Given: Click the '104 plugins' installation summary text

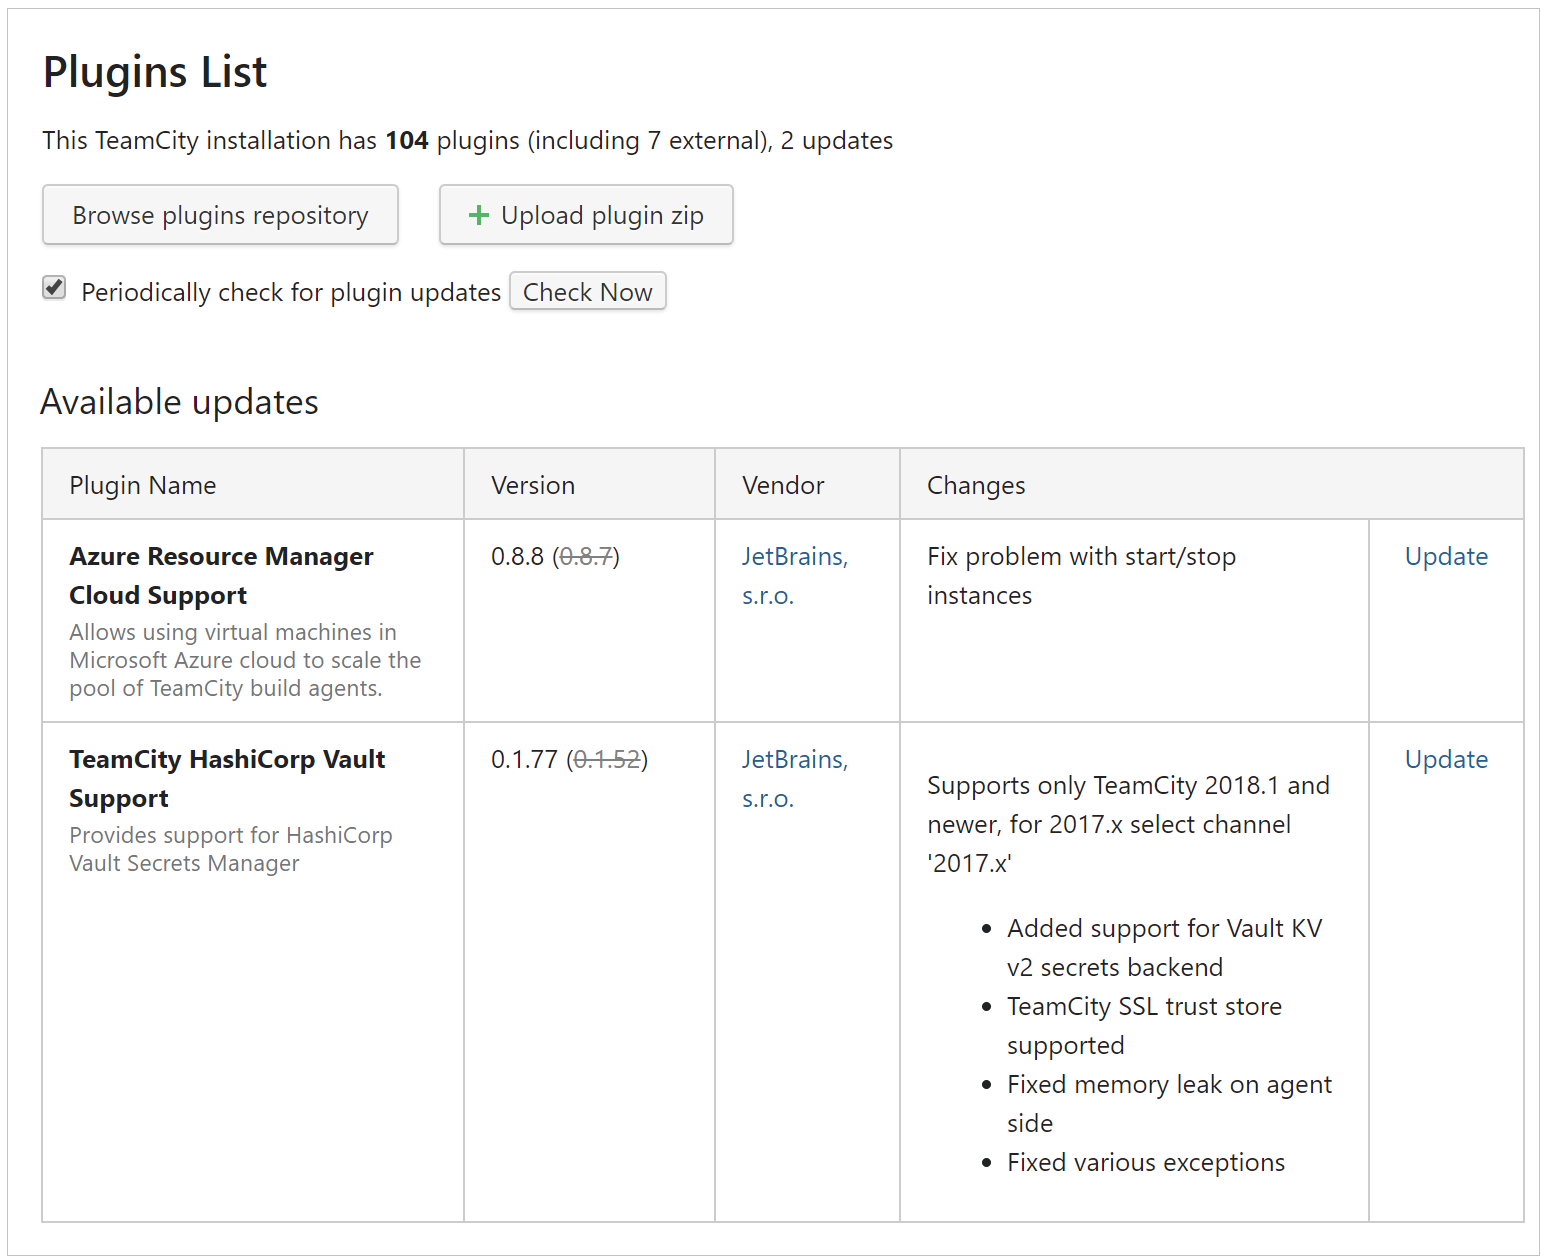Looking at the screenshot, I should pyautogui.click(x=468, y=140).
